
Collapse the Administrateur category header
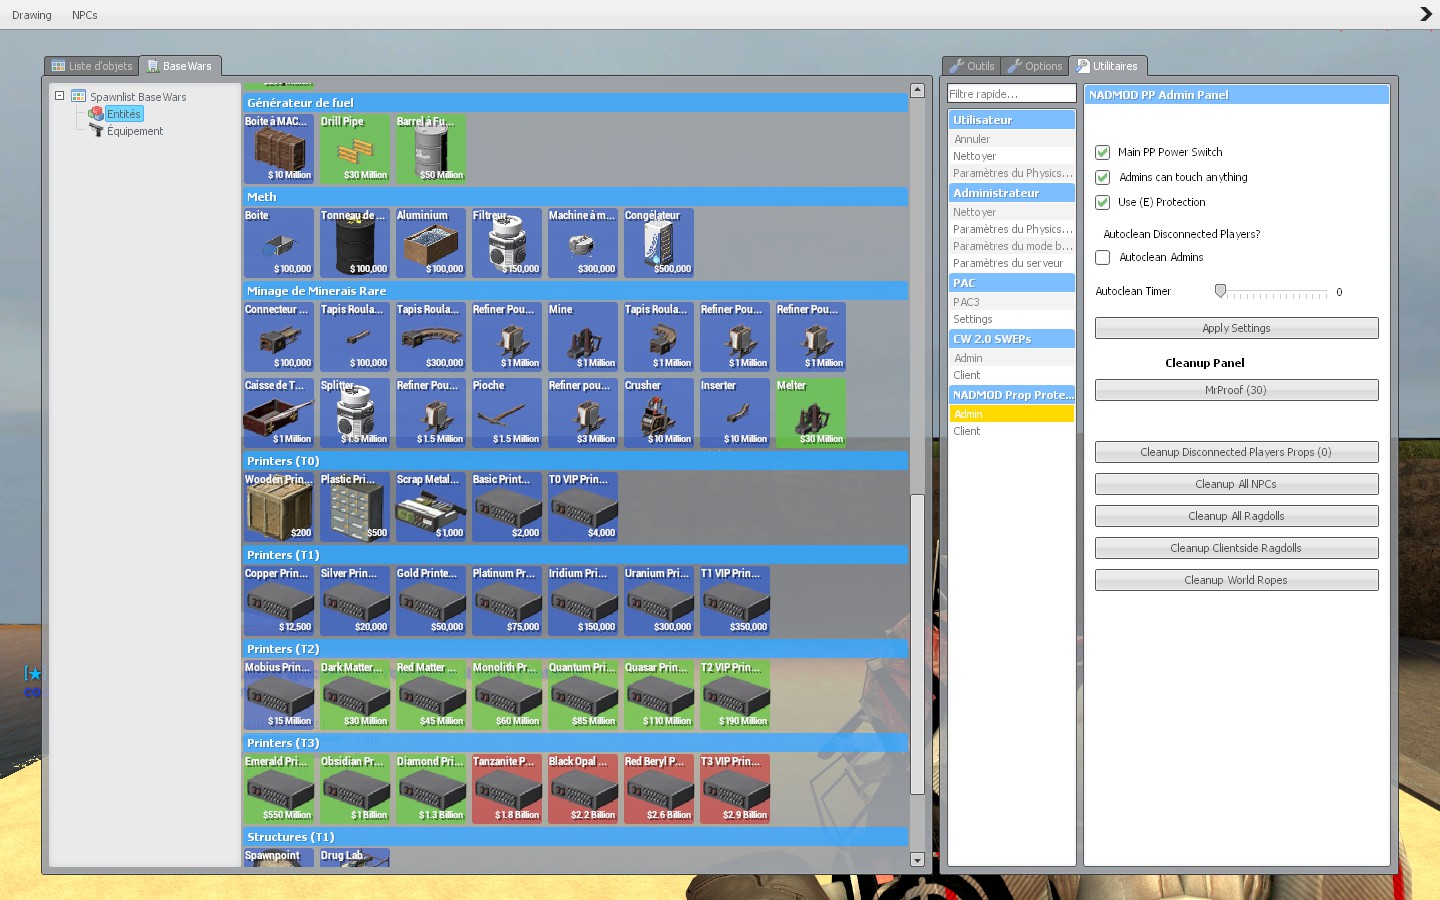click(x=1011, y=193)
